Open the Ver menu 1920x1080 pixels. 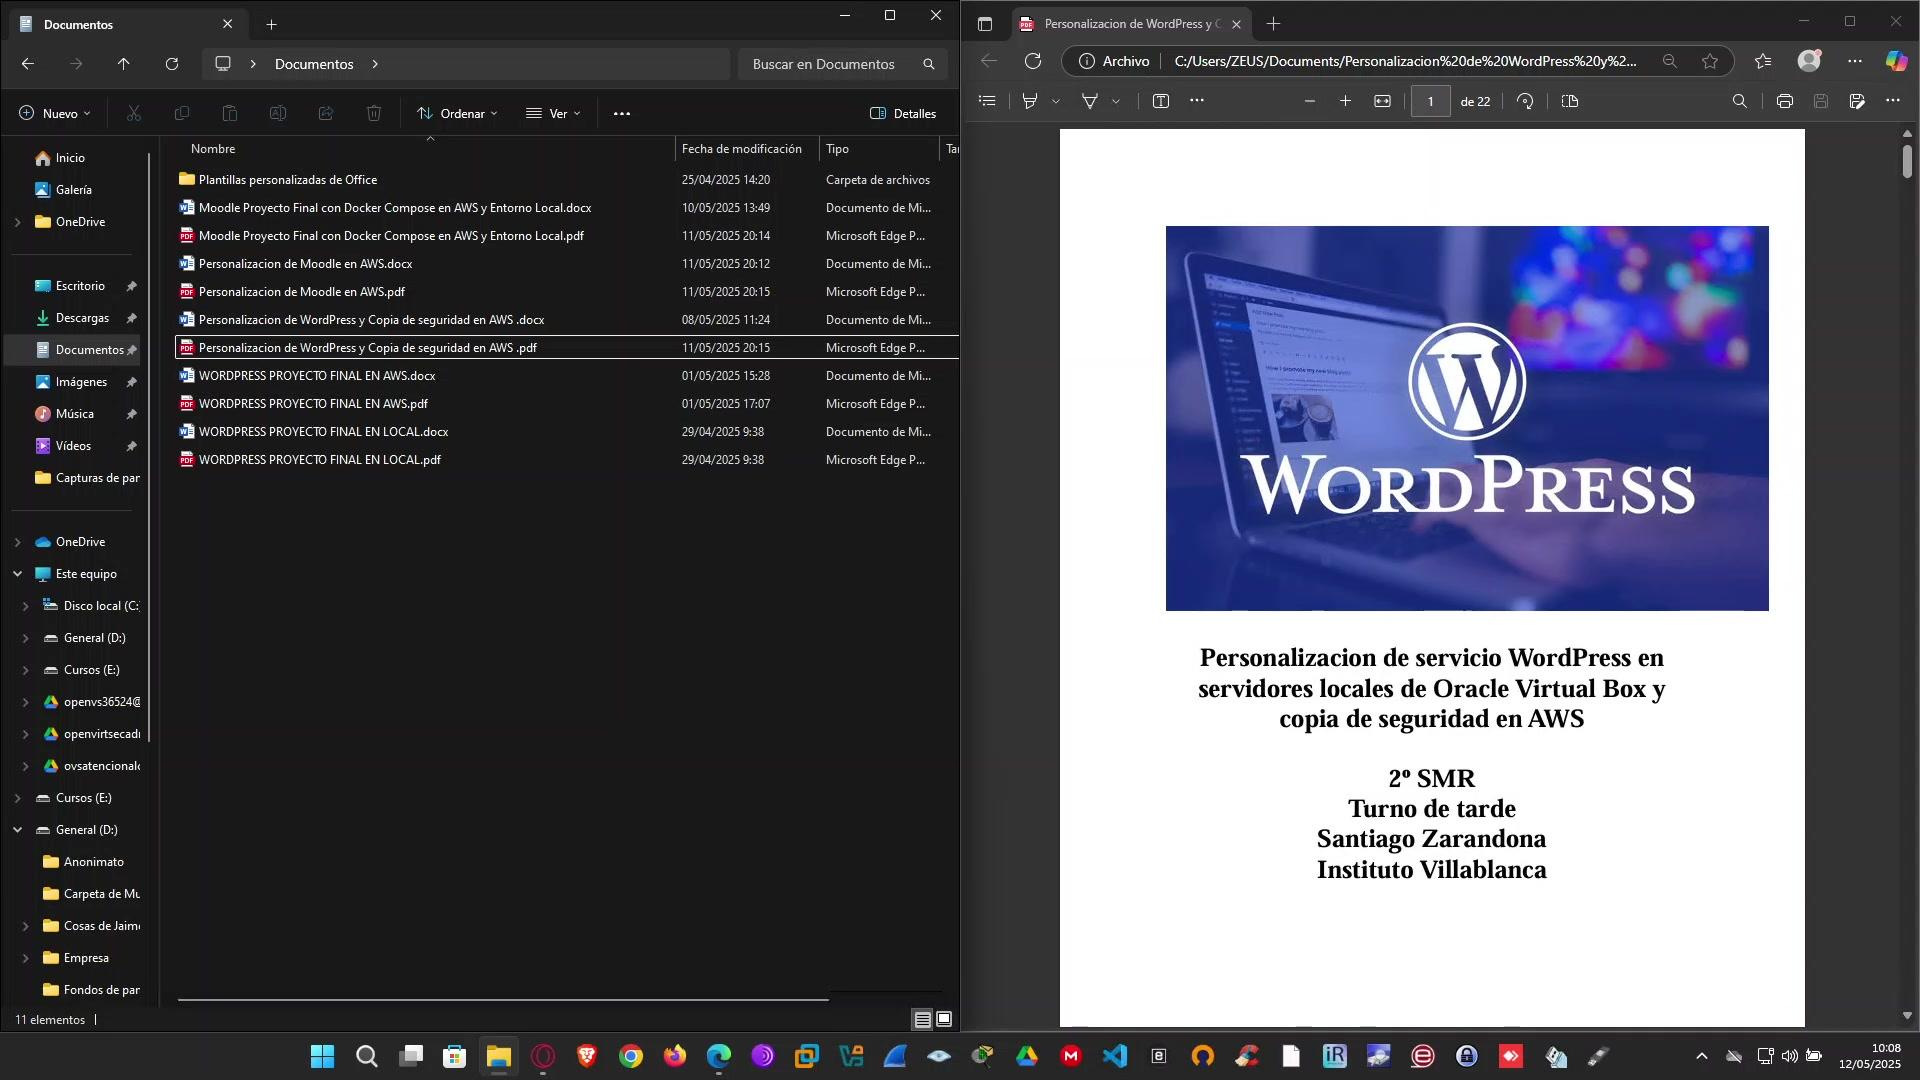(x=553, y=113)
